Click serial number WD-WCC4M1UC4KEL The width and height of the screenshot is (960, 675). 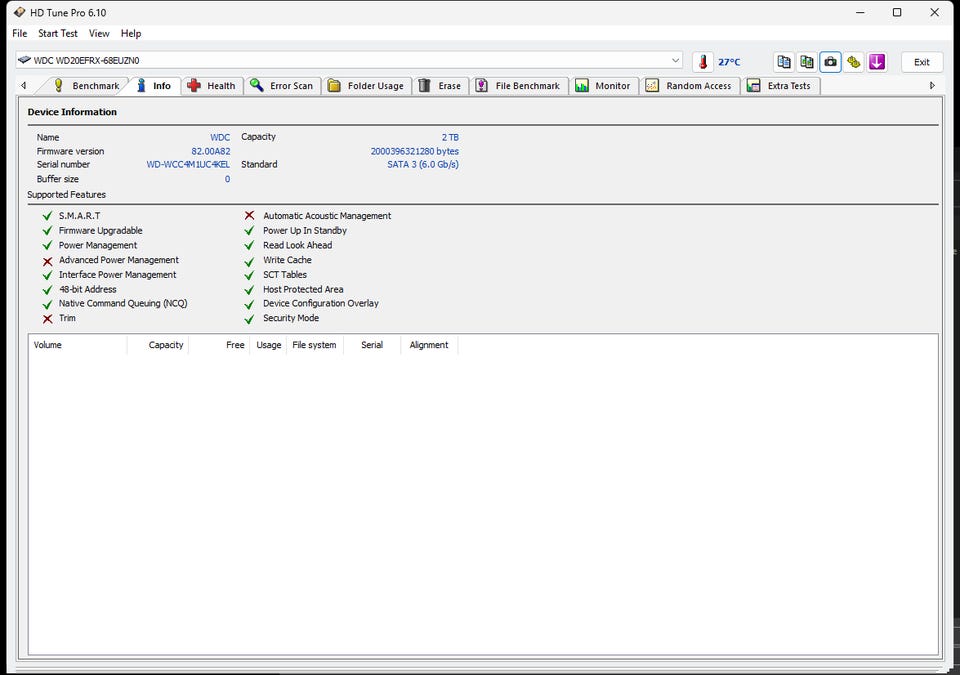click(x=188, y=164)
